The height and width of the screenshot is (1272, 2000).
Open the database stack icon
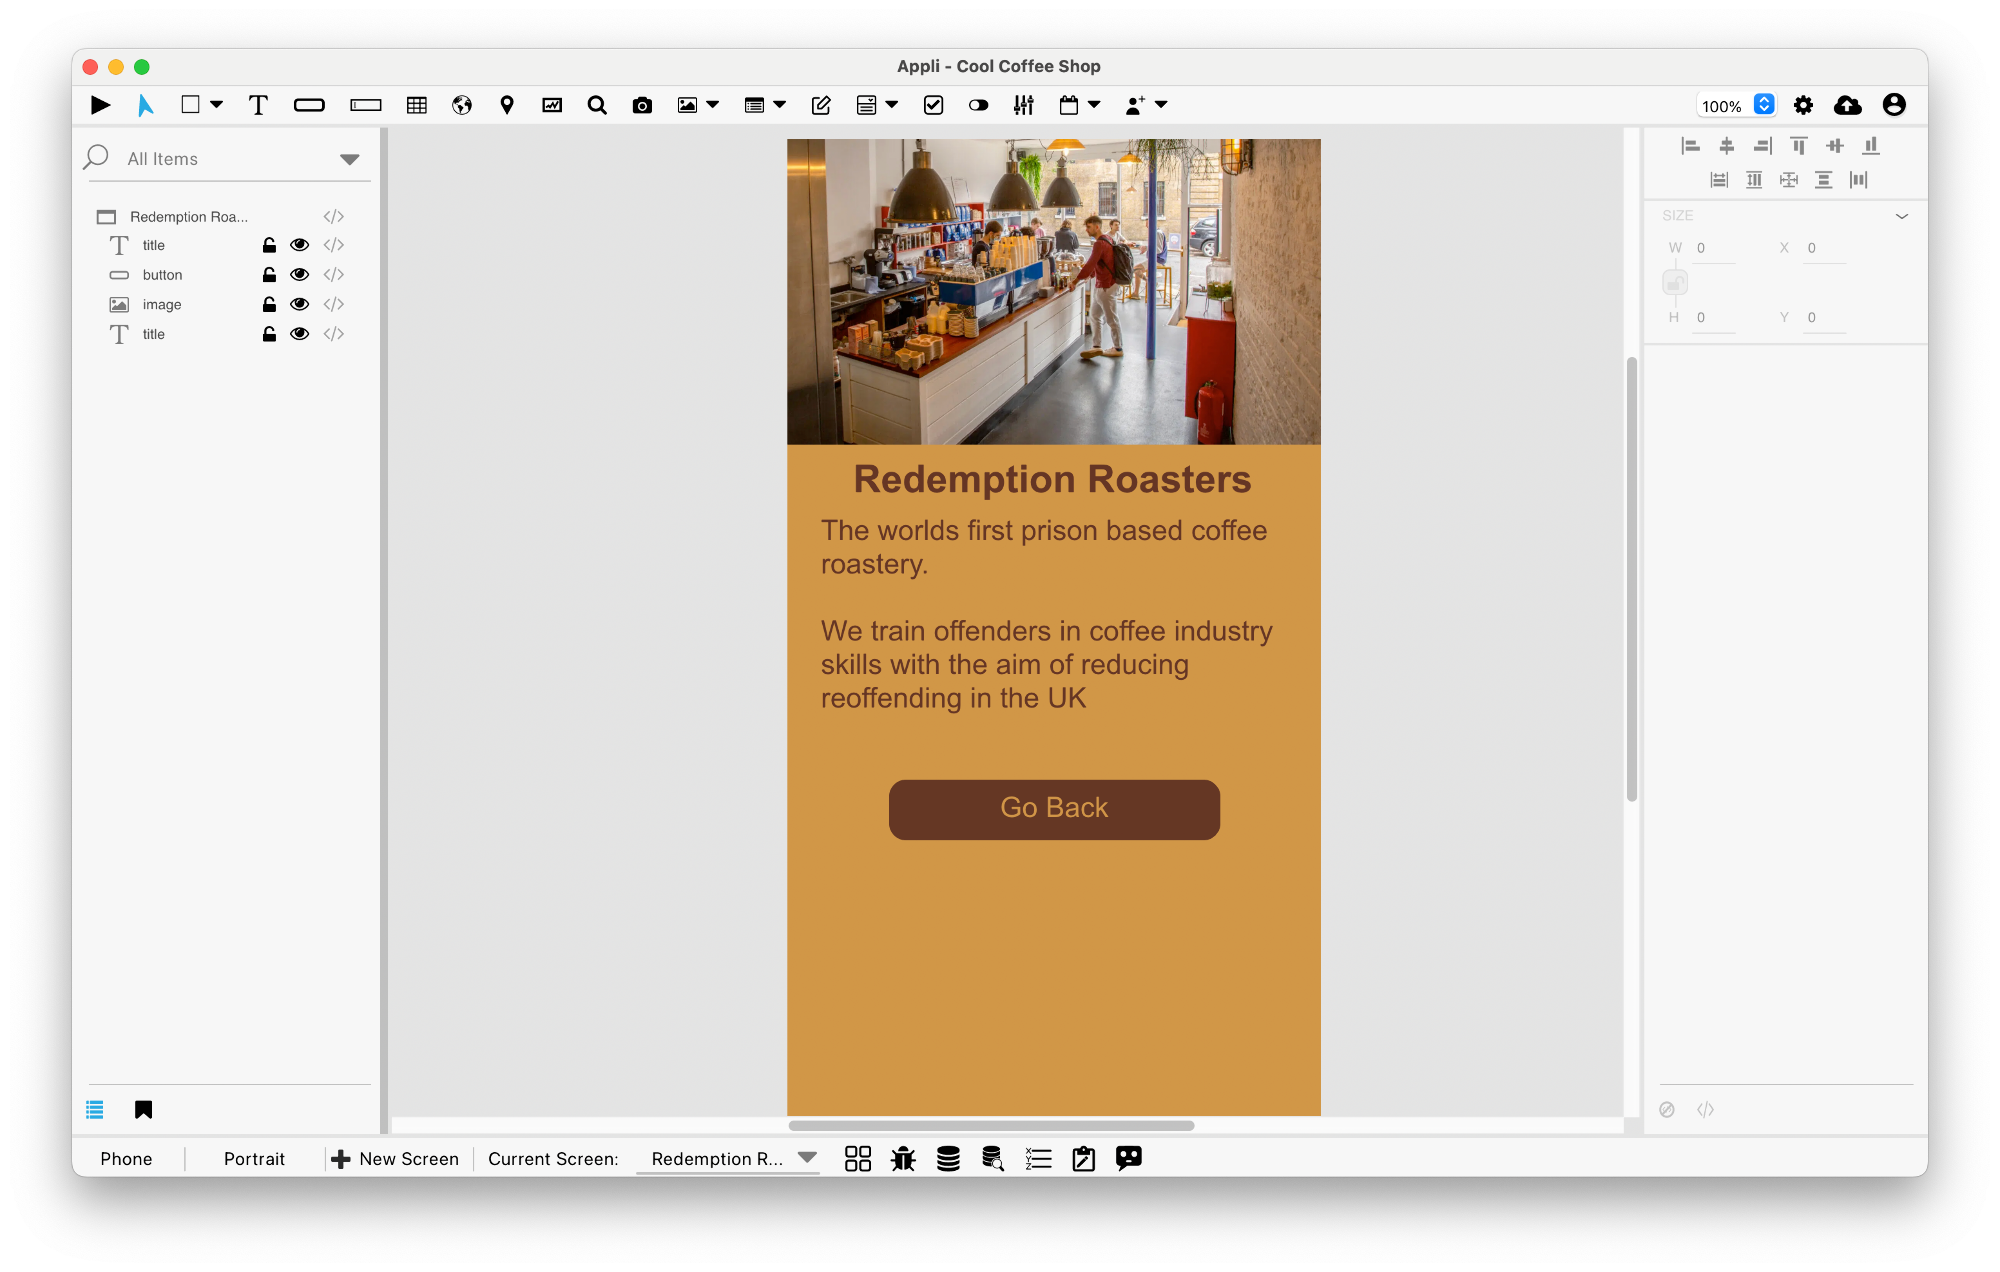click(x=948, y=1159)
